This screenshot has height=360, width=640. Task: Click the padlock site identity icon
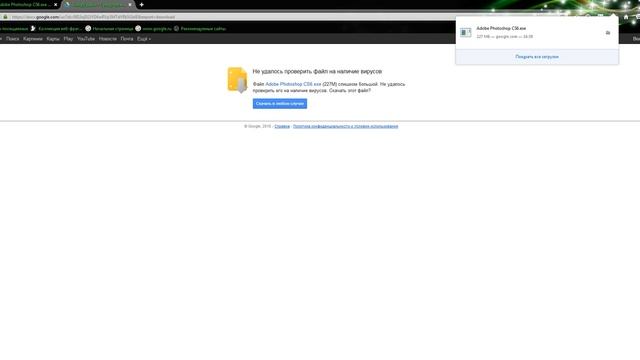click(x=5, y=17)
